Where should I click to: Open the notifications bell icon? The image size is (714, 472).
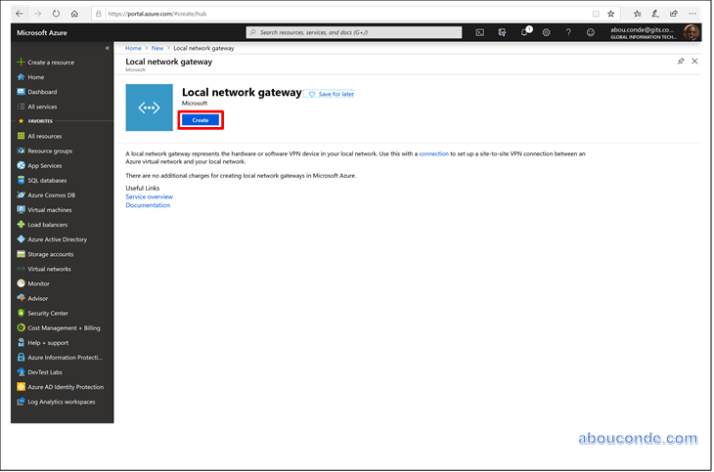pos(524,33)
